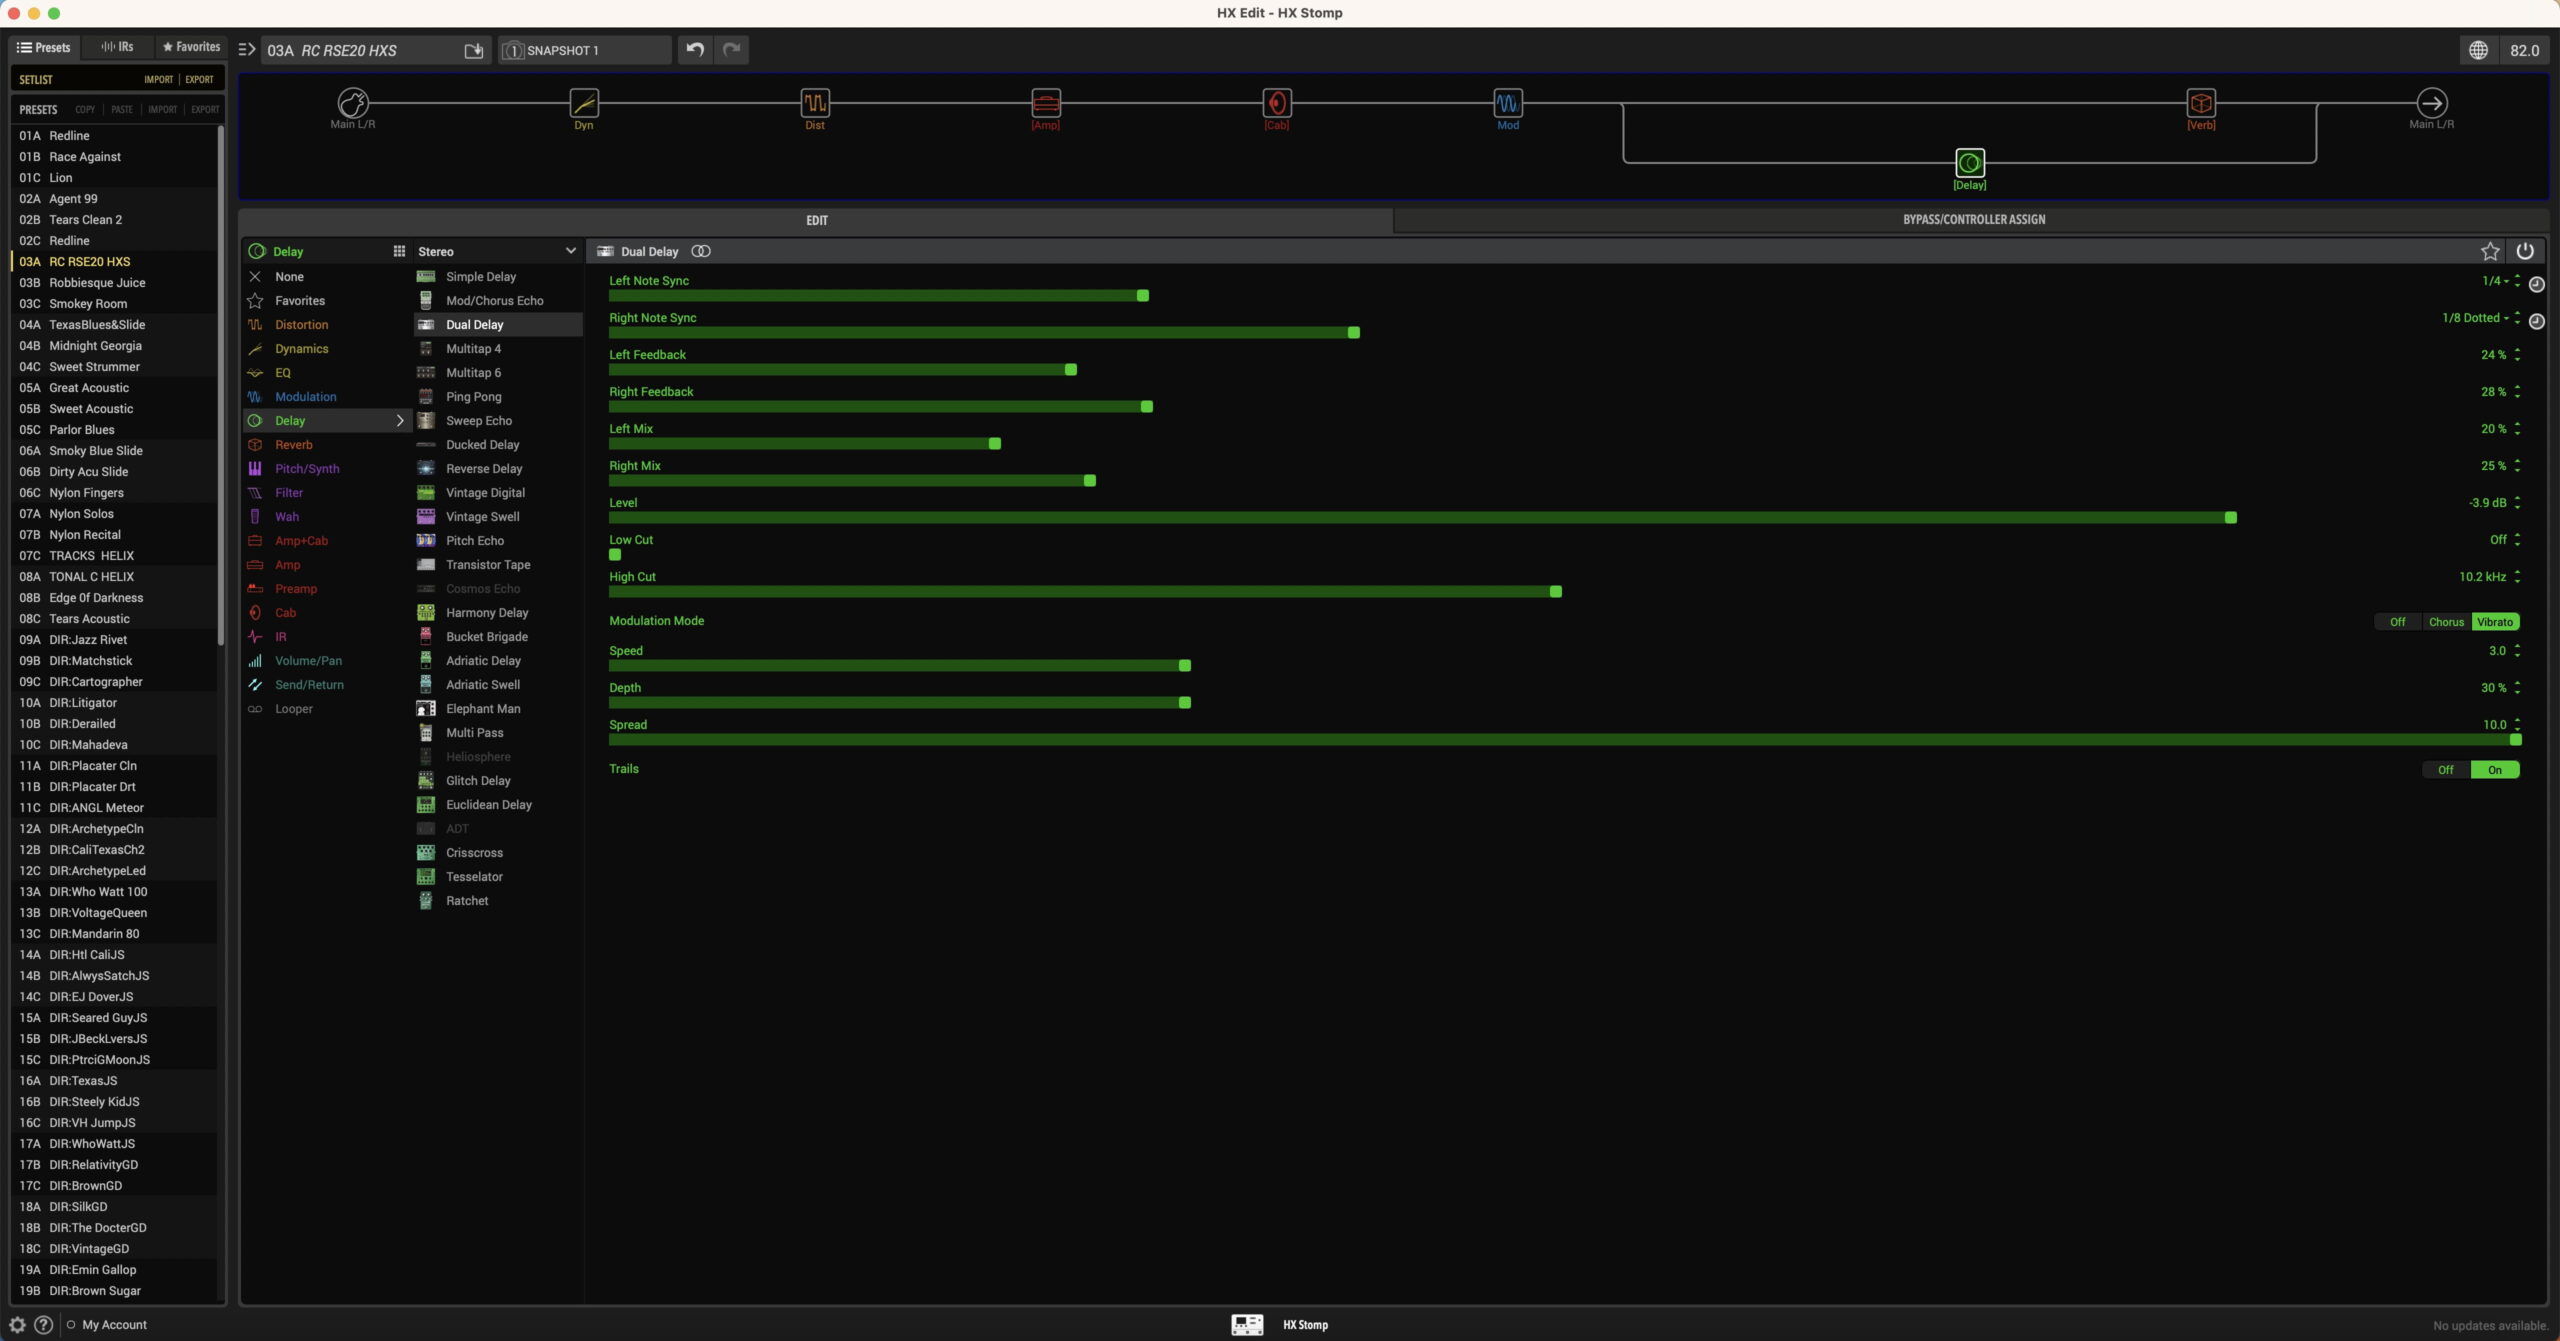Open the IRs tab
Viewport: 2560px width, 1341px height.
click(x=118, y=47)
